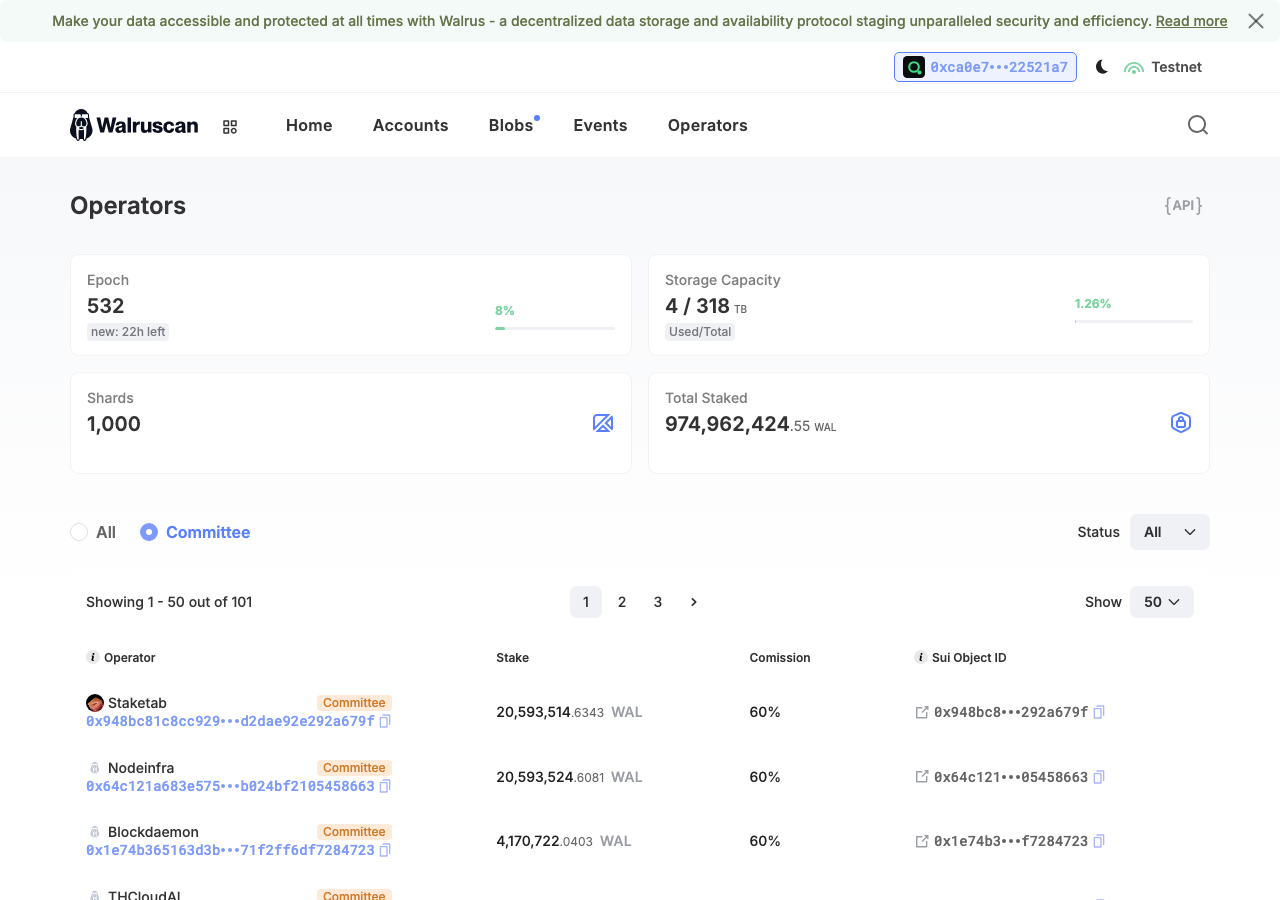Viewport: 1280px width, 900px height.
Task: Open the Accounts menu item
Action: [x=411, y=125]
